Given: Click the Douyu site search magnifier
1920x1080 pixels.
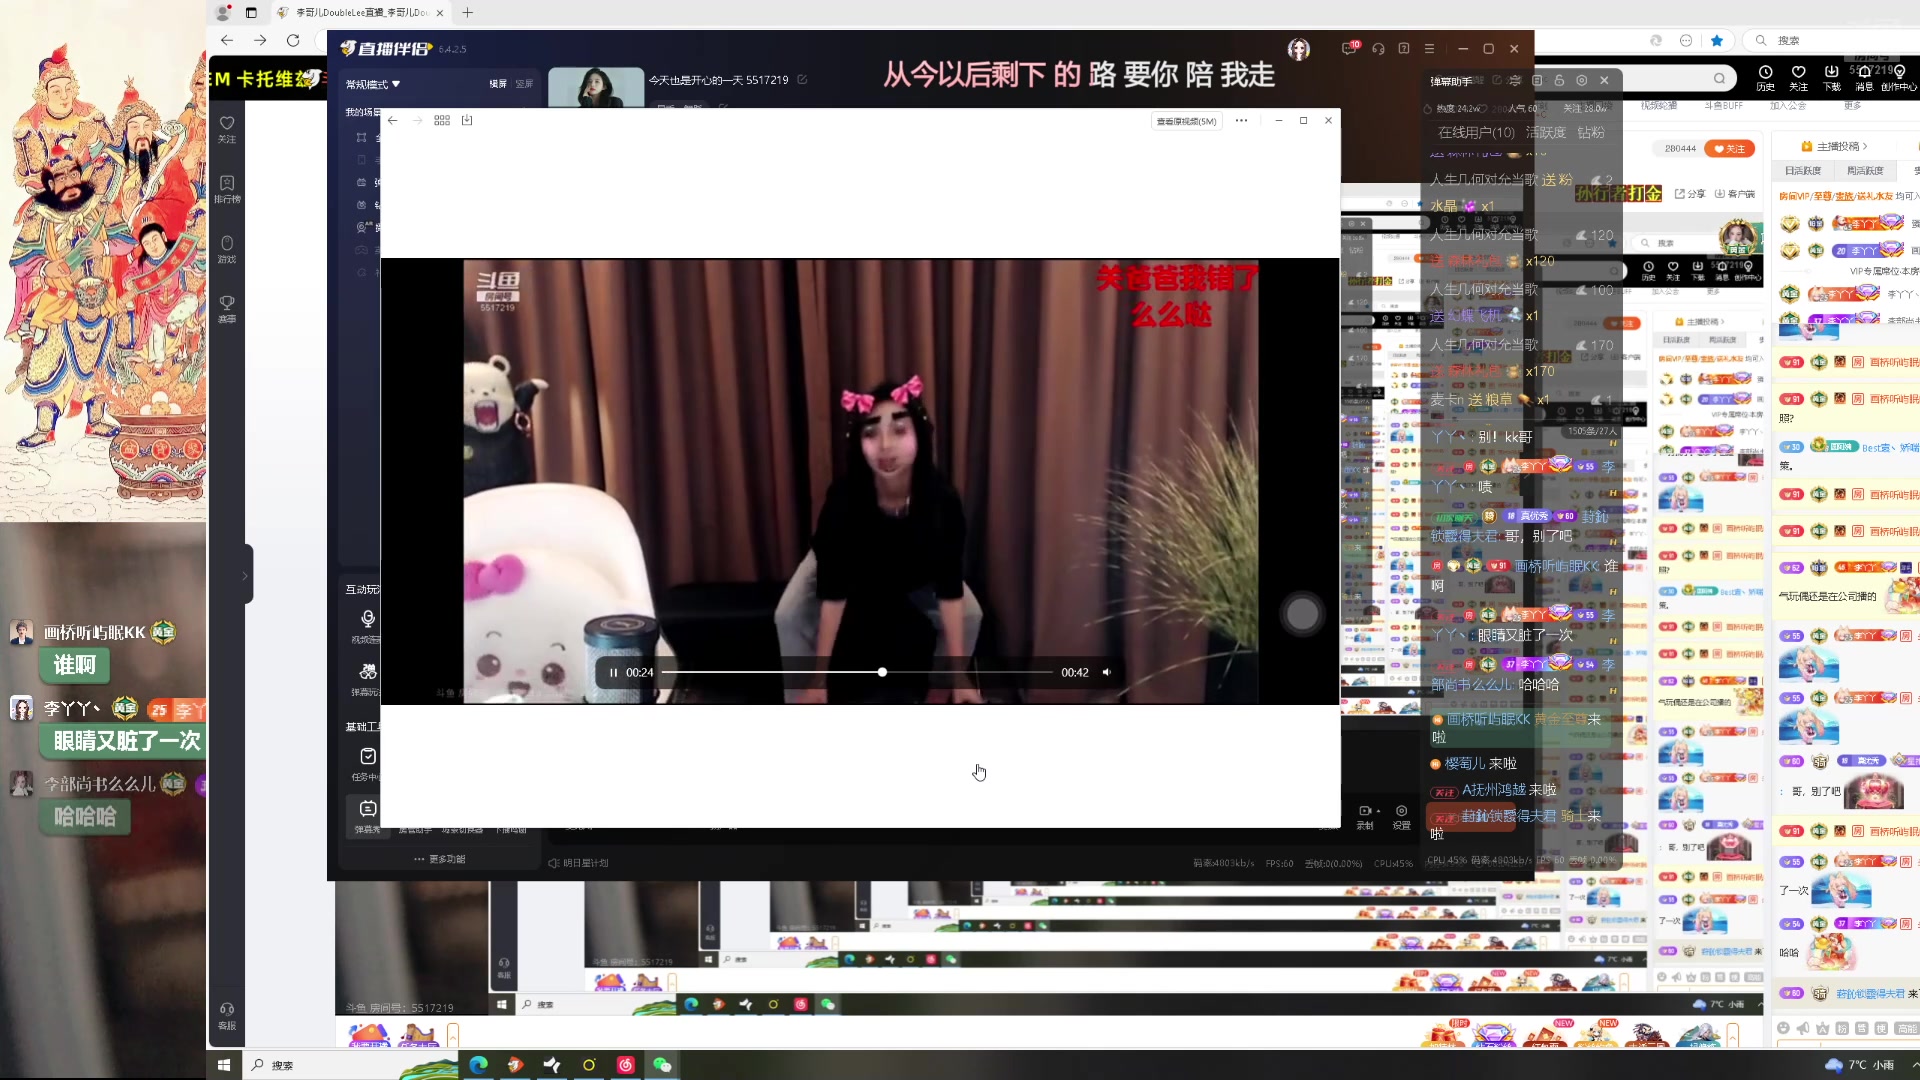Looking at the screenshot, I should point(1719,79).
